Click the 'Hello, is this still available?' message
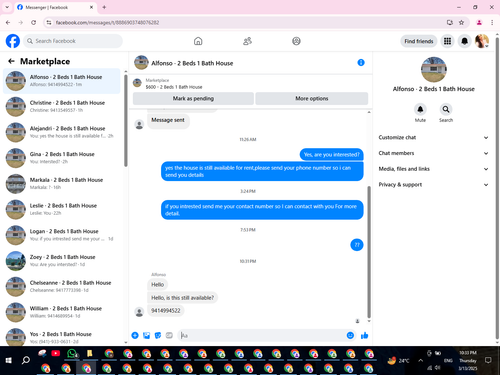This screenshot has width=500, height=375. coord(182,297)
